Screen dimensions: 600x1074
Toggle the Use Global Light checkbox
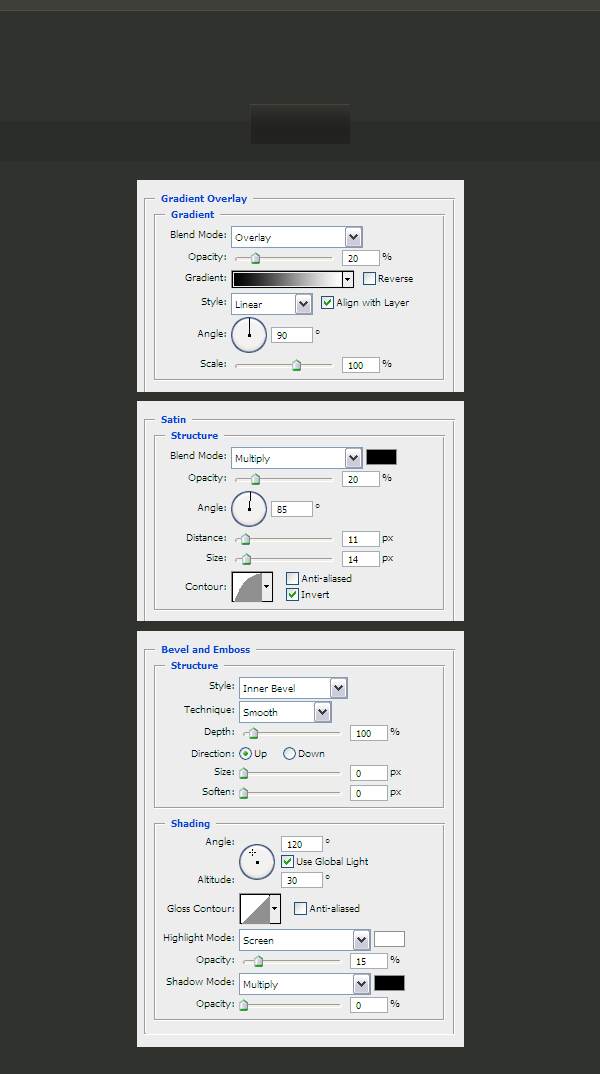tap(287, 861)
